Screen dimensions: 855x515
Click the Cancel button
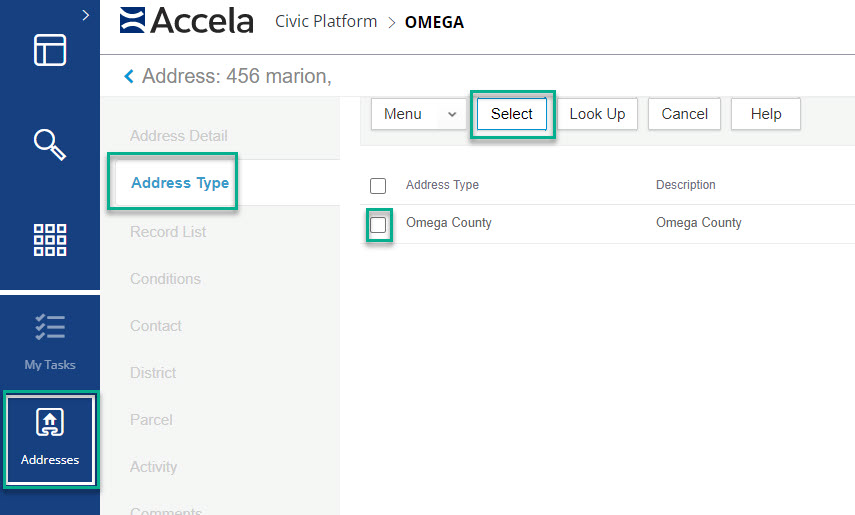click(x=685, y=114)
